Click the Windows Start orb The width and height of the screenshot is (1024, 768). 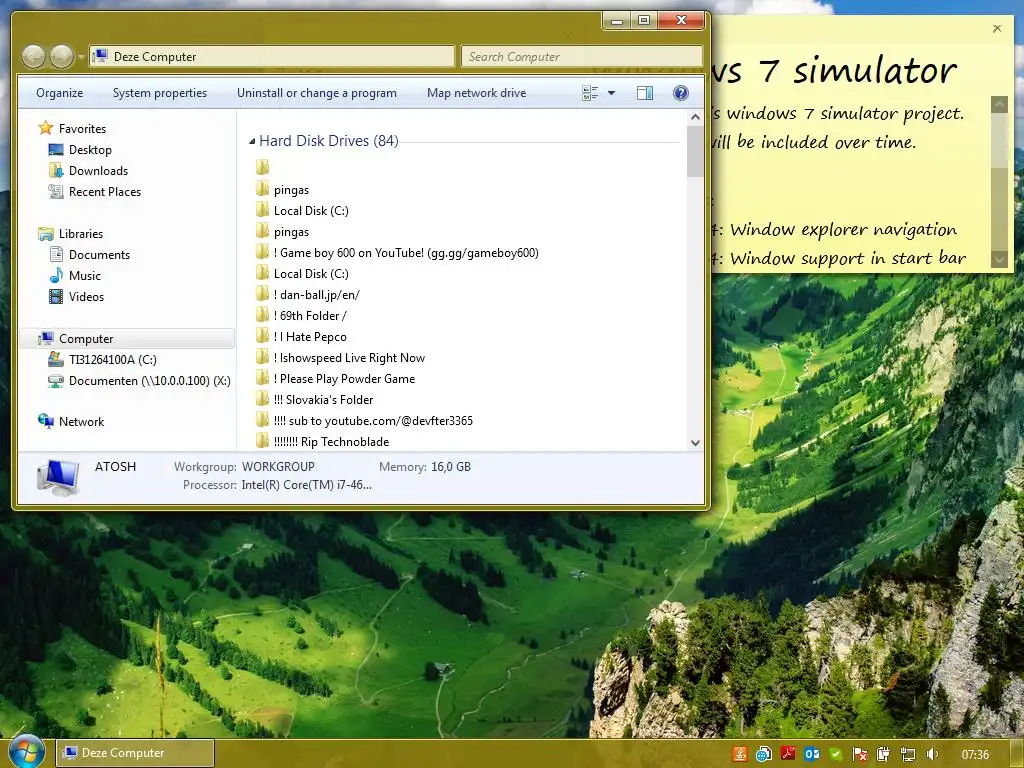tap(26, 752)
